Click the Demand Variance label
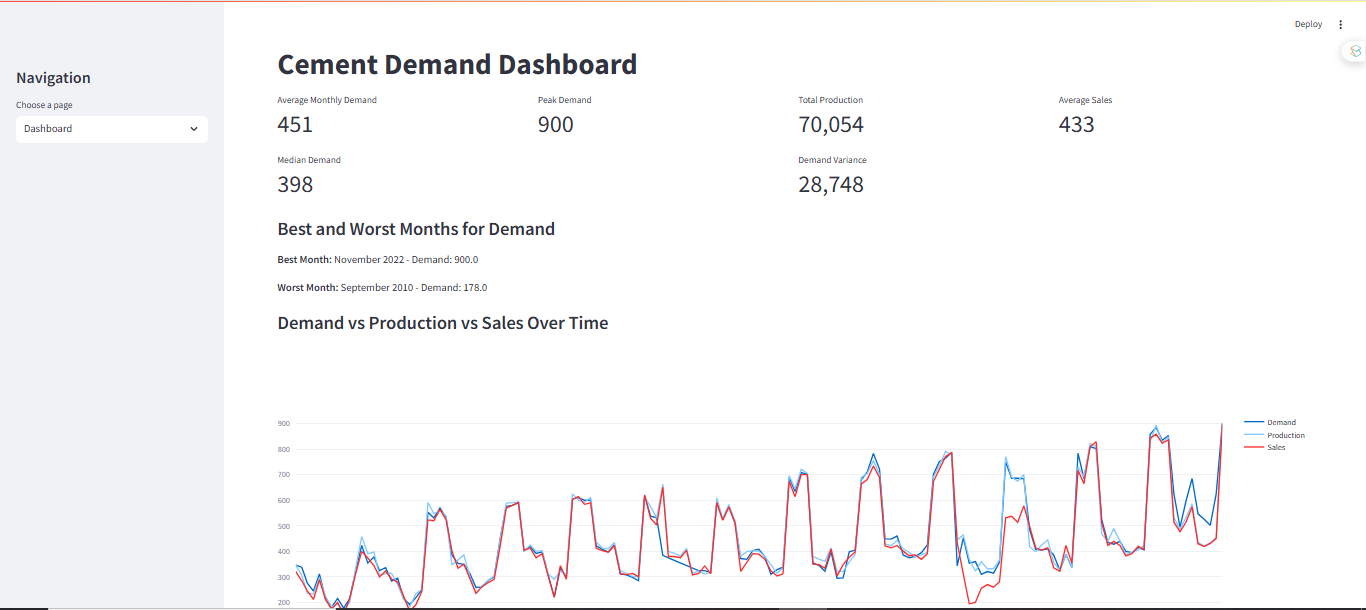This screenshot has height=610, width=1366. (833, 160)
